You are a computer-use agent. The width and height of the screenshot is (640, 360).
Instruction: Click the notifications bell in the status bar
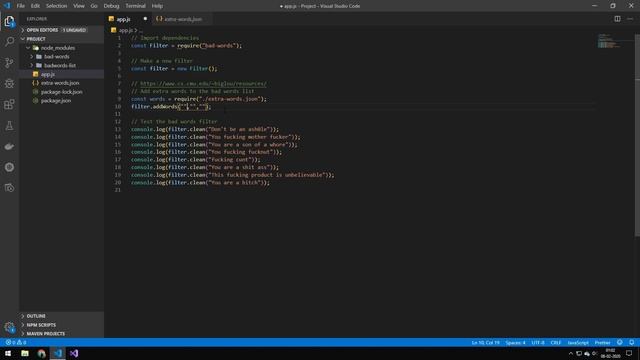click(631, 342)
